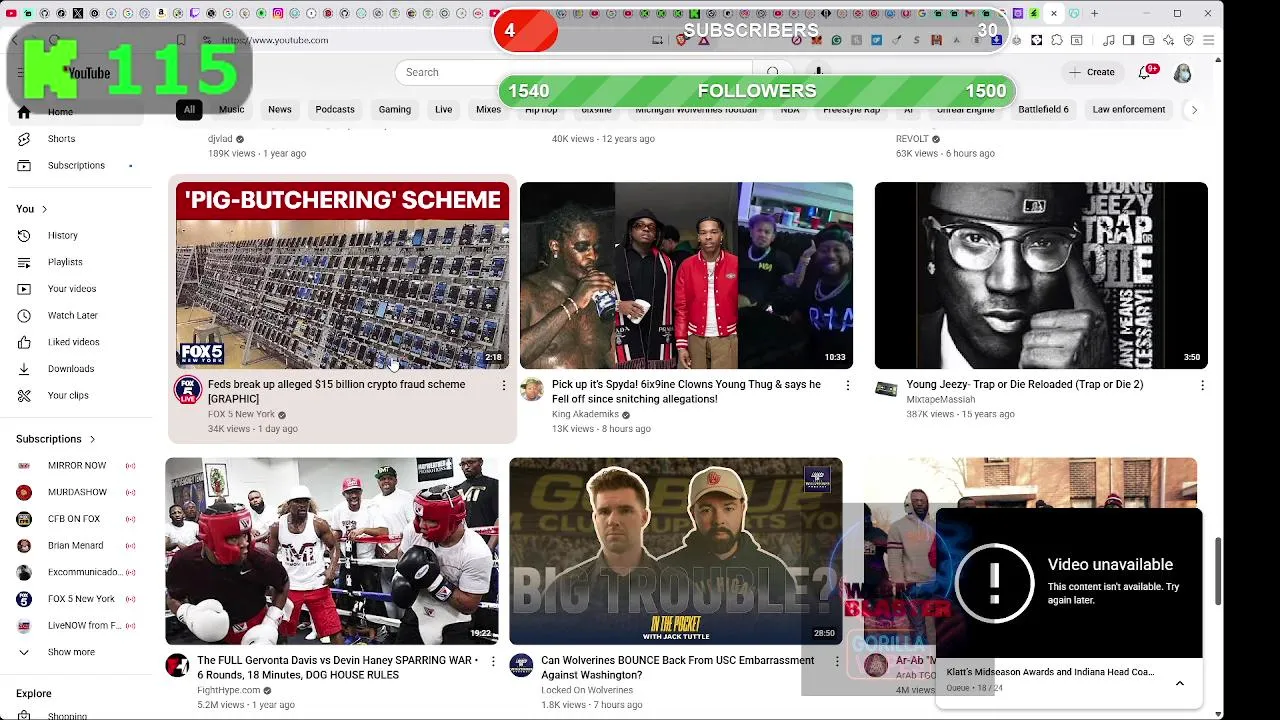This screenshot has height=720, width=1280.
Task: Play the Pig-Butchering scheme video thumbnail
Action: pyautogui.click(x=342, y=275)
